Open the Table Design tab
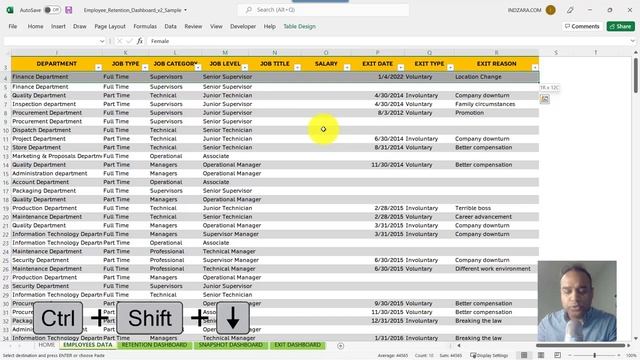Screen dimensions: 640x360 [x=300, y=26]
